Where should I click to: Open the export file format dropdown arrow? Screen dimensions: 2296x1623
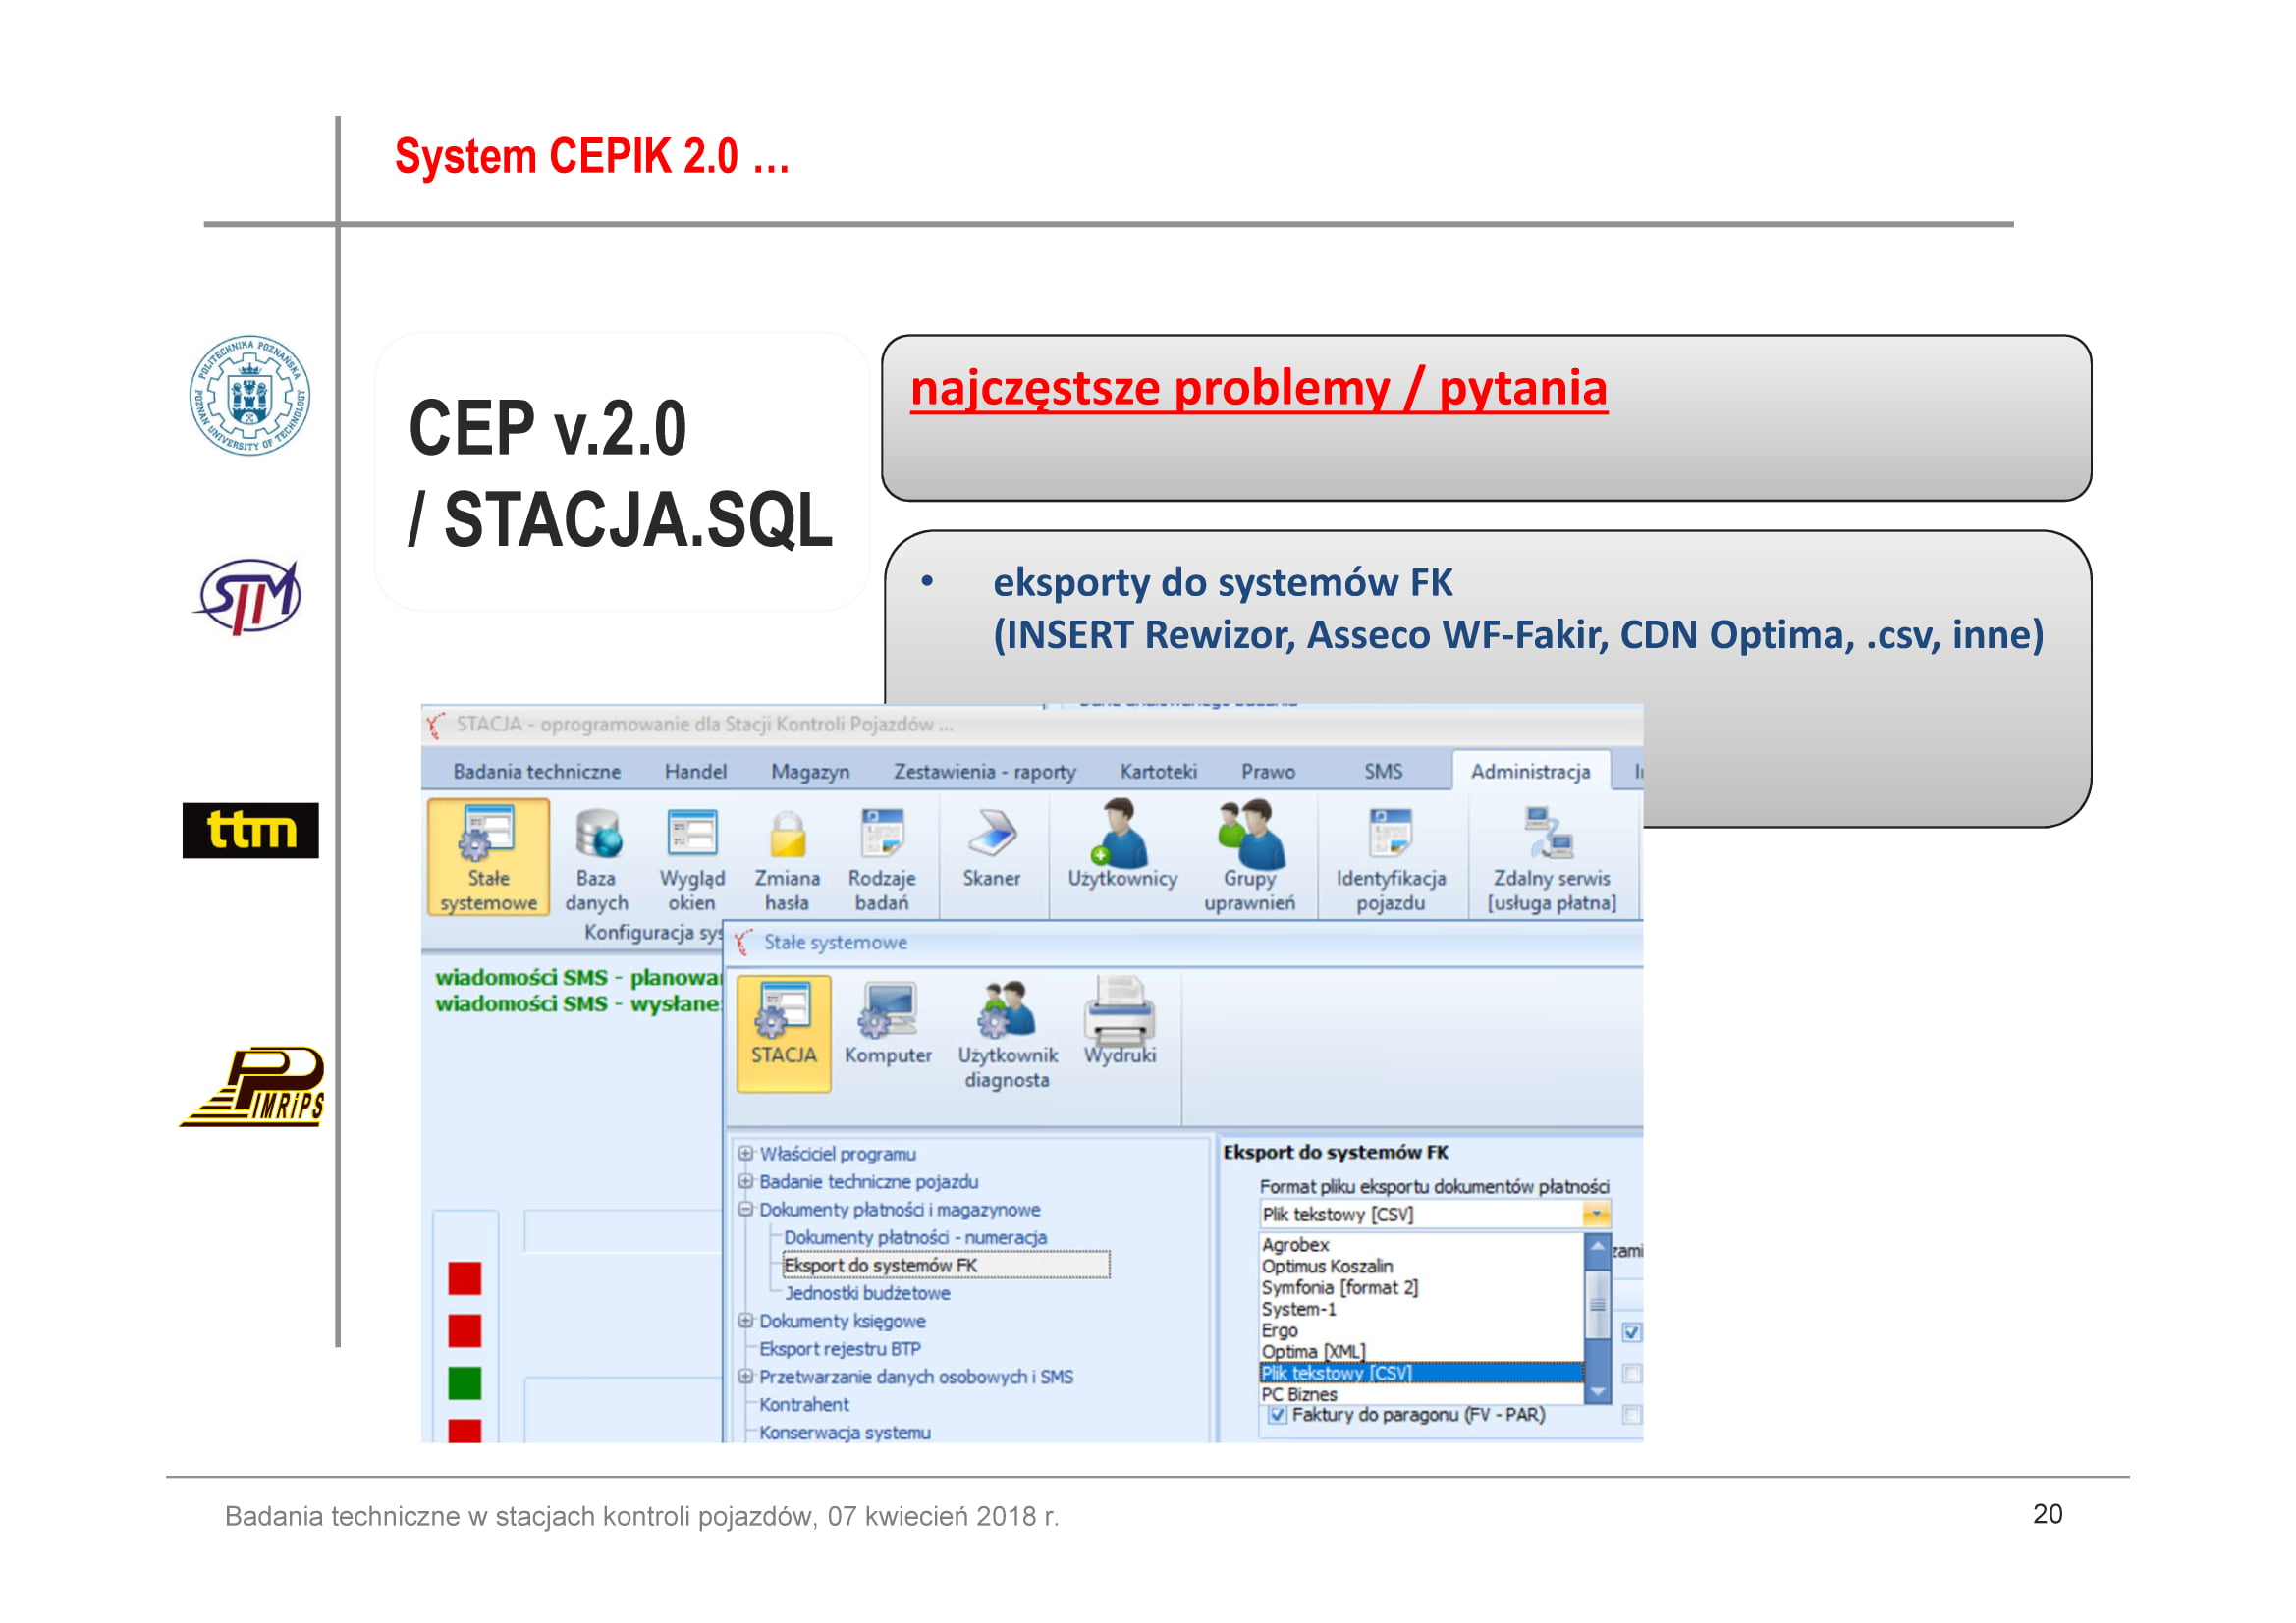[x=1596, y=1215]
